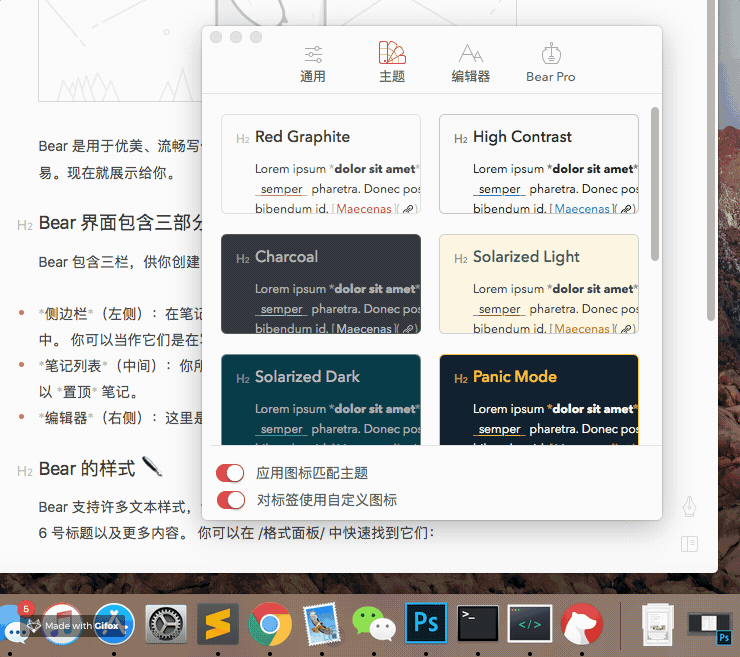Apply the Solarized Dark theme card
Image resolution: width=740 pixels, height=657 pixels.
[321, 399]
